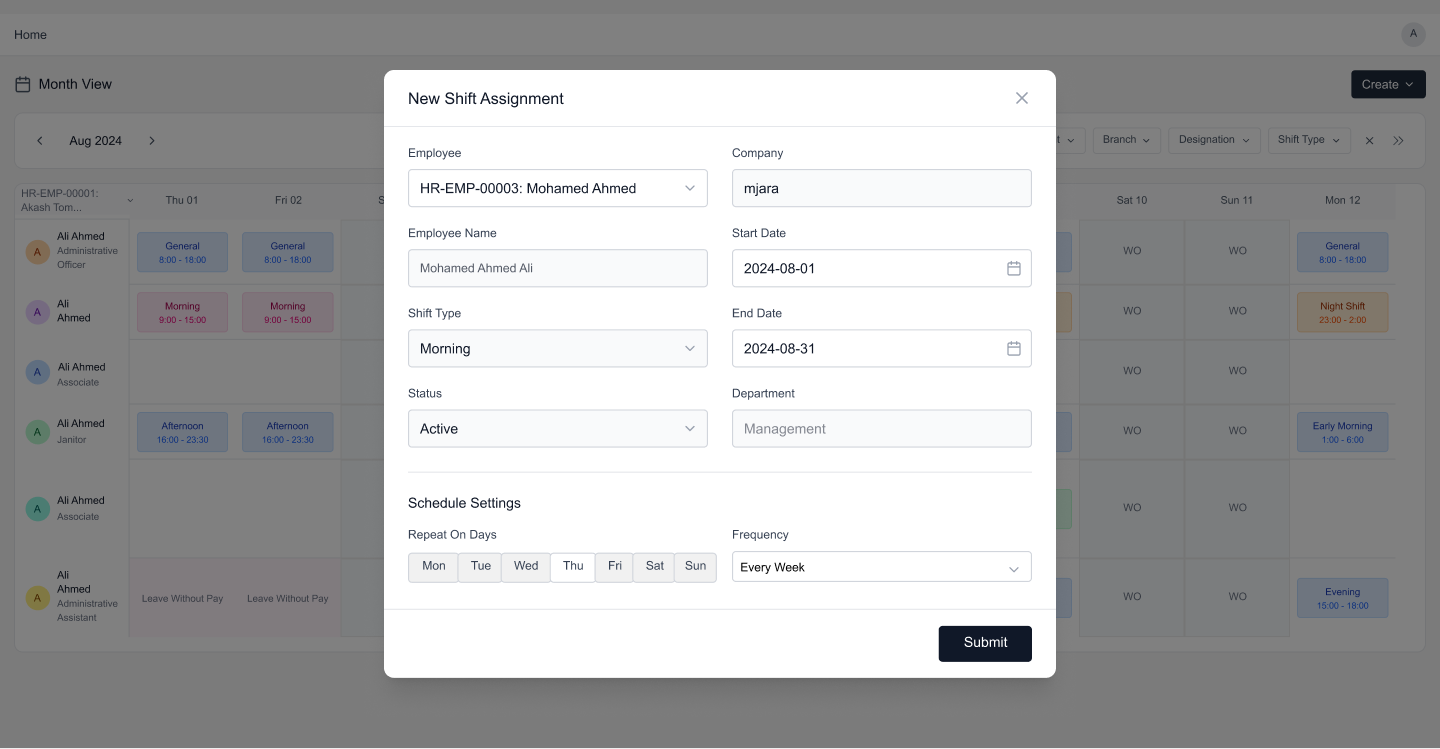The width and height of the screenshot is (1440, 749).
Task: Click the Fri 02 column header
Action: click(288, 200)
